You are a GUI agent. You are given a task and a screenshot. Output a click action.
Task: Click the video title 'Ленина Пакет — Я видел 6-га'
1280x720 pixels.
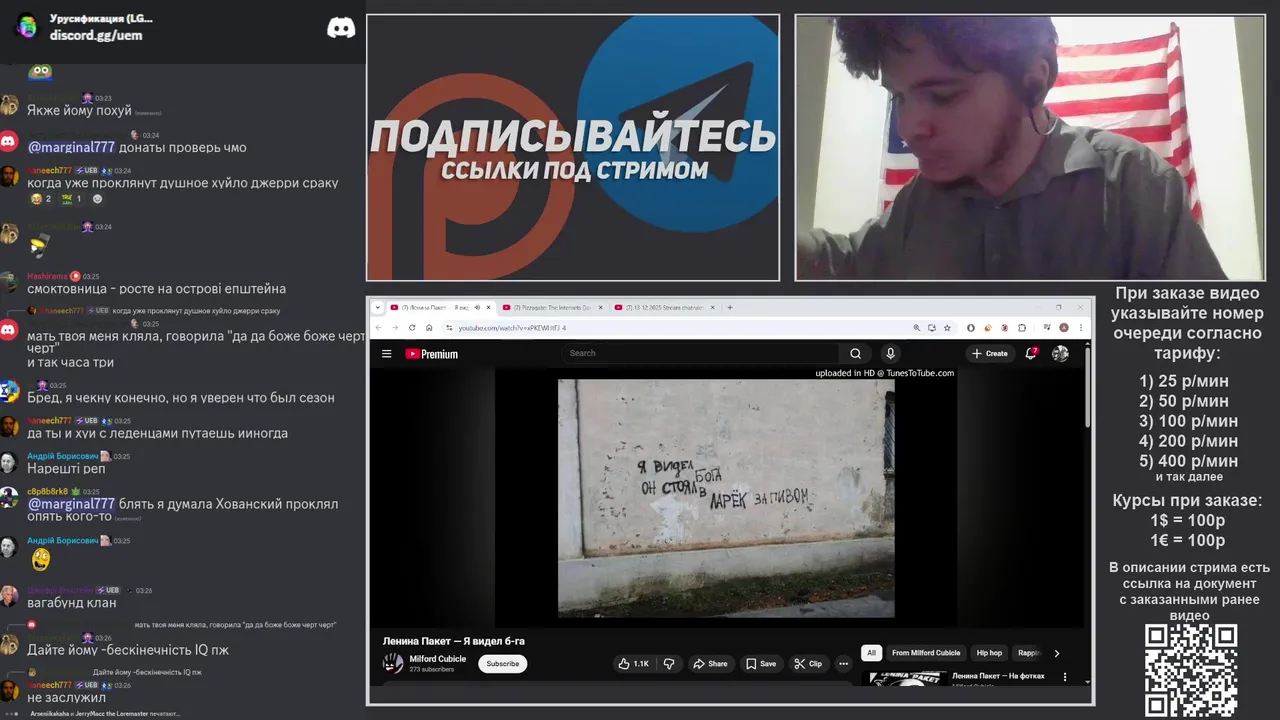click(454, 641)
